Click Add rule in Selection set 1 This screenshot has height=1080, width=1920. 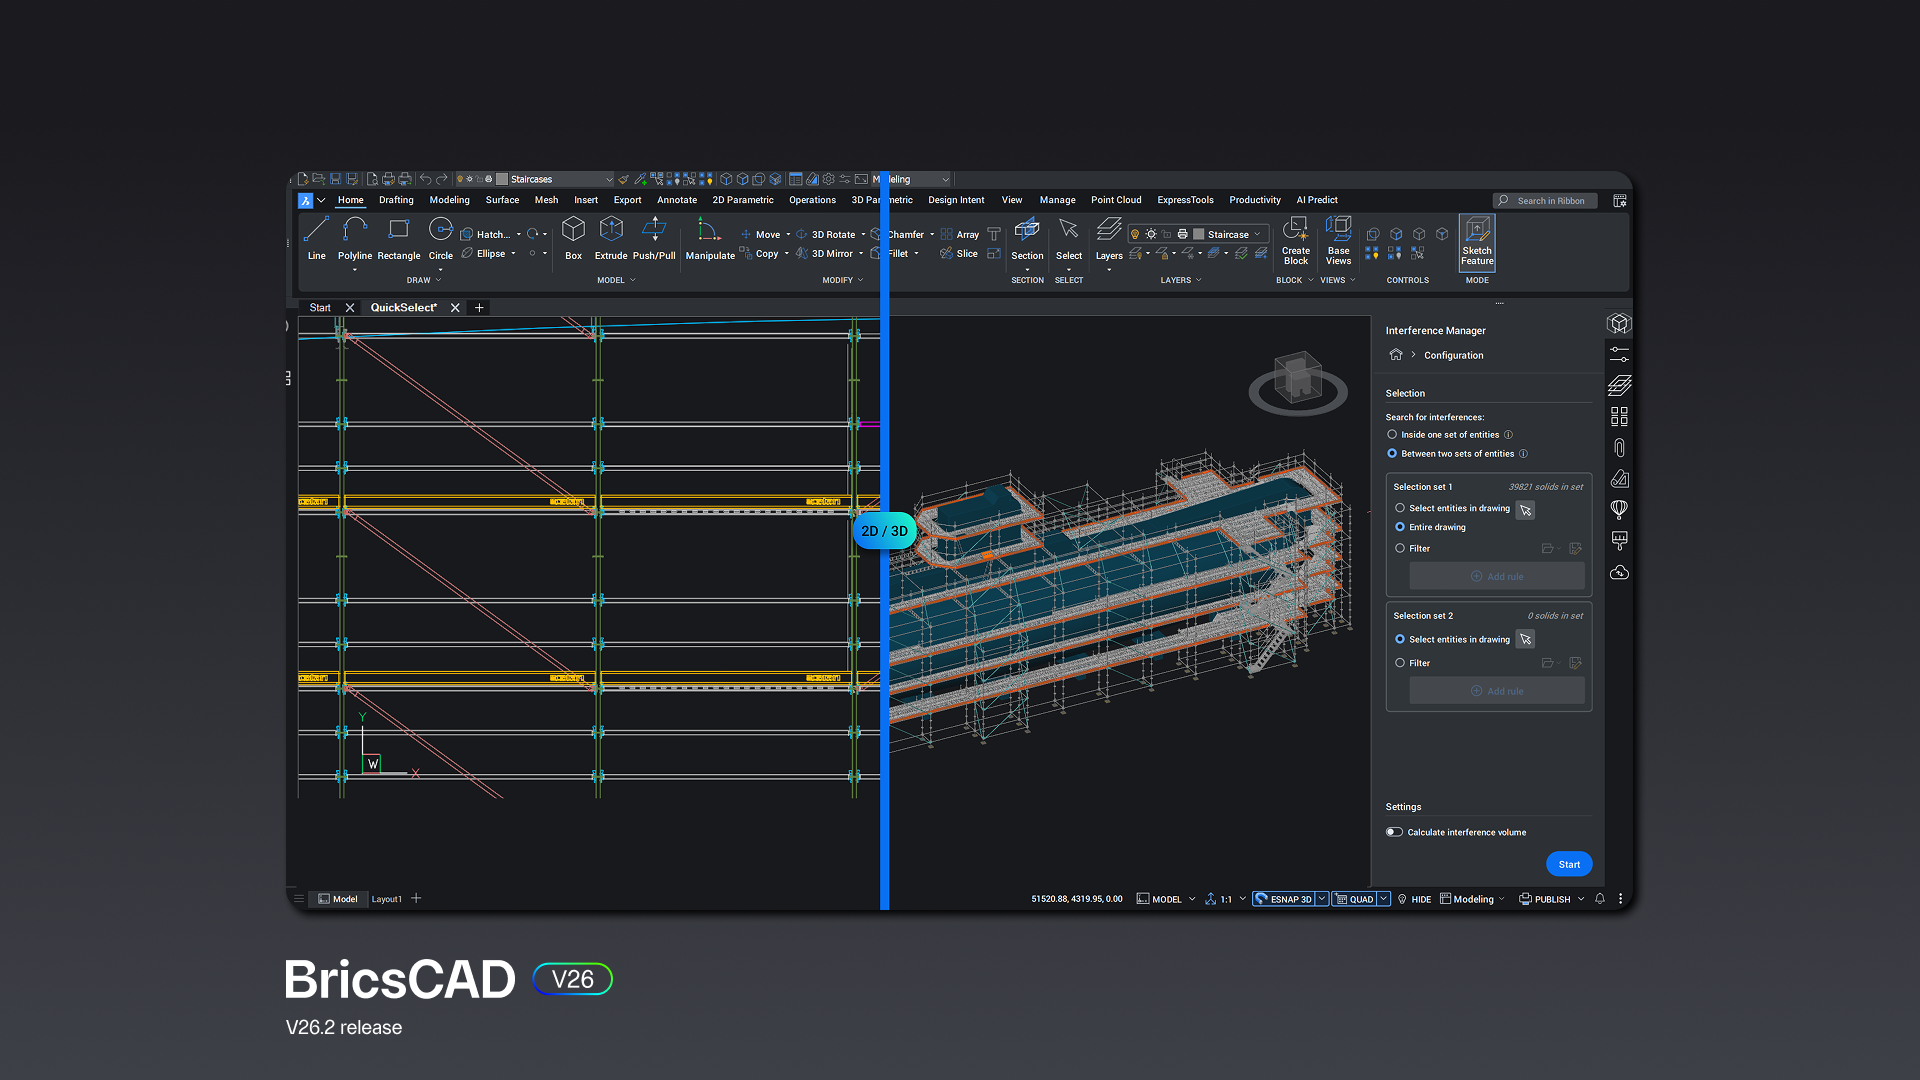click(1497, 575)
